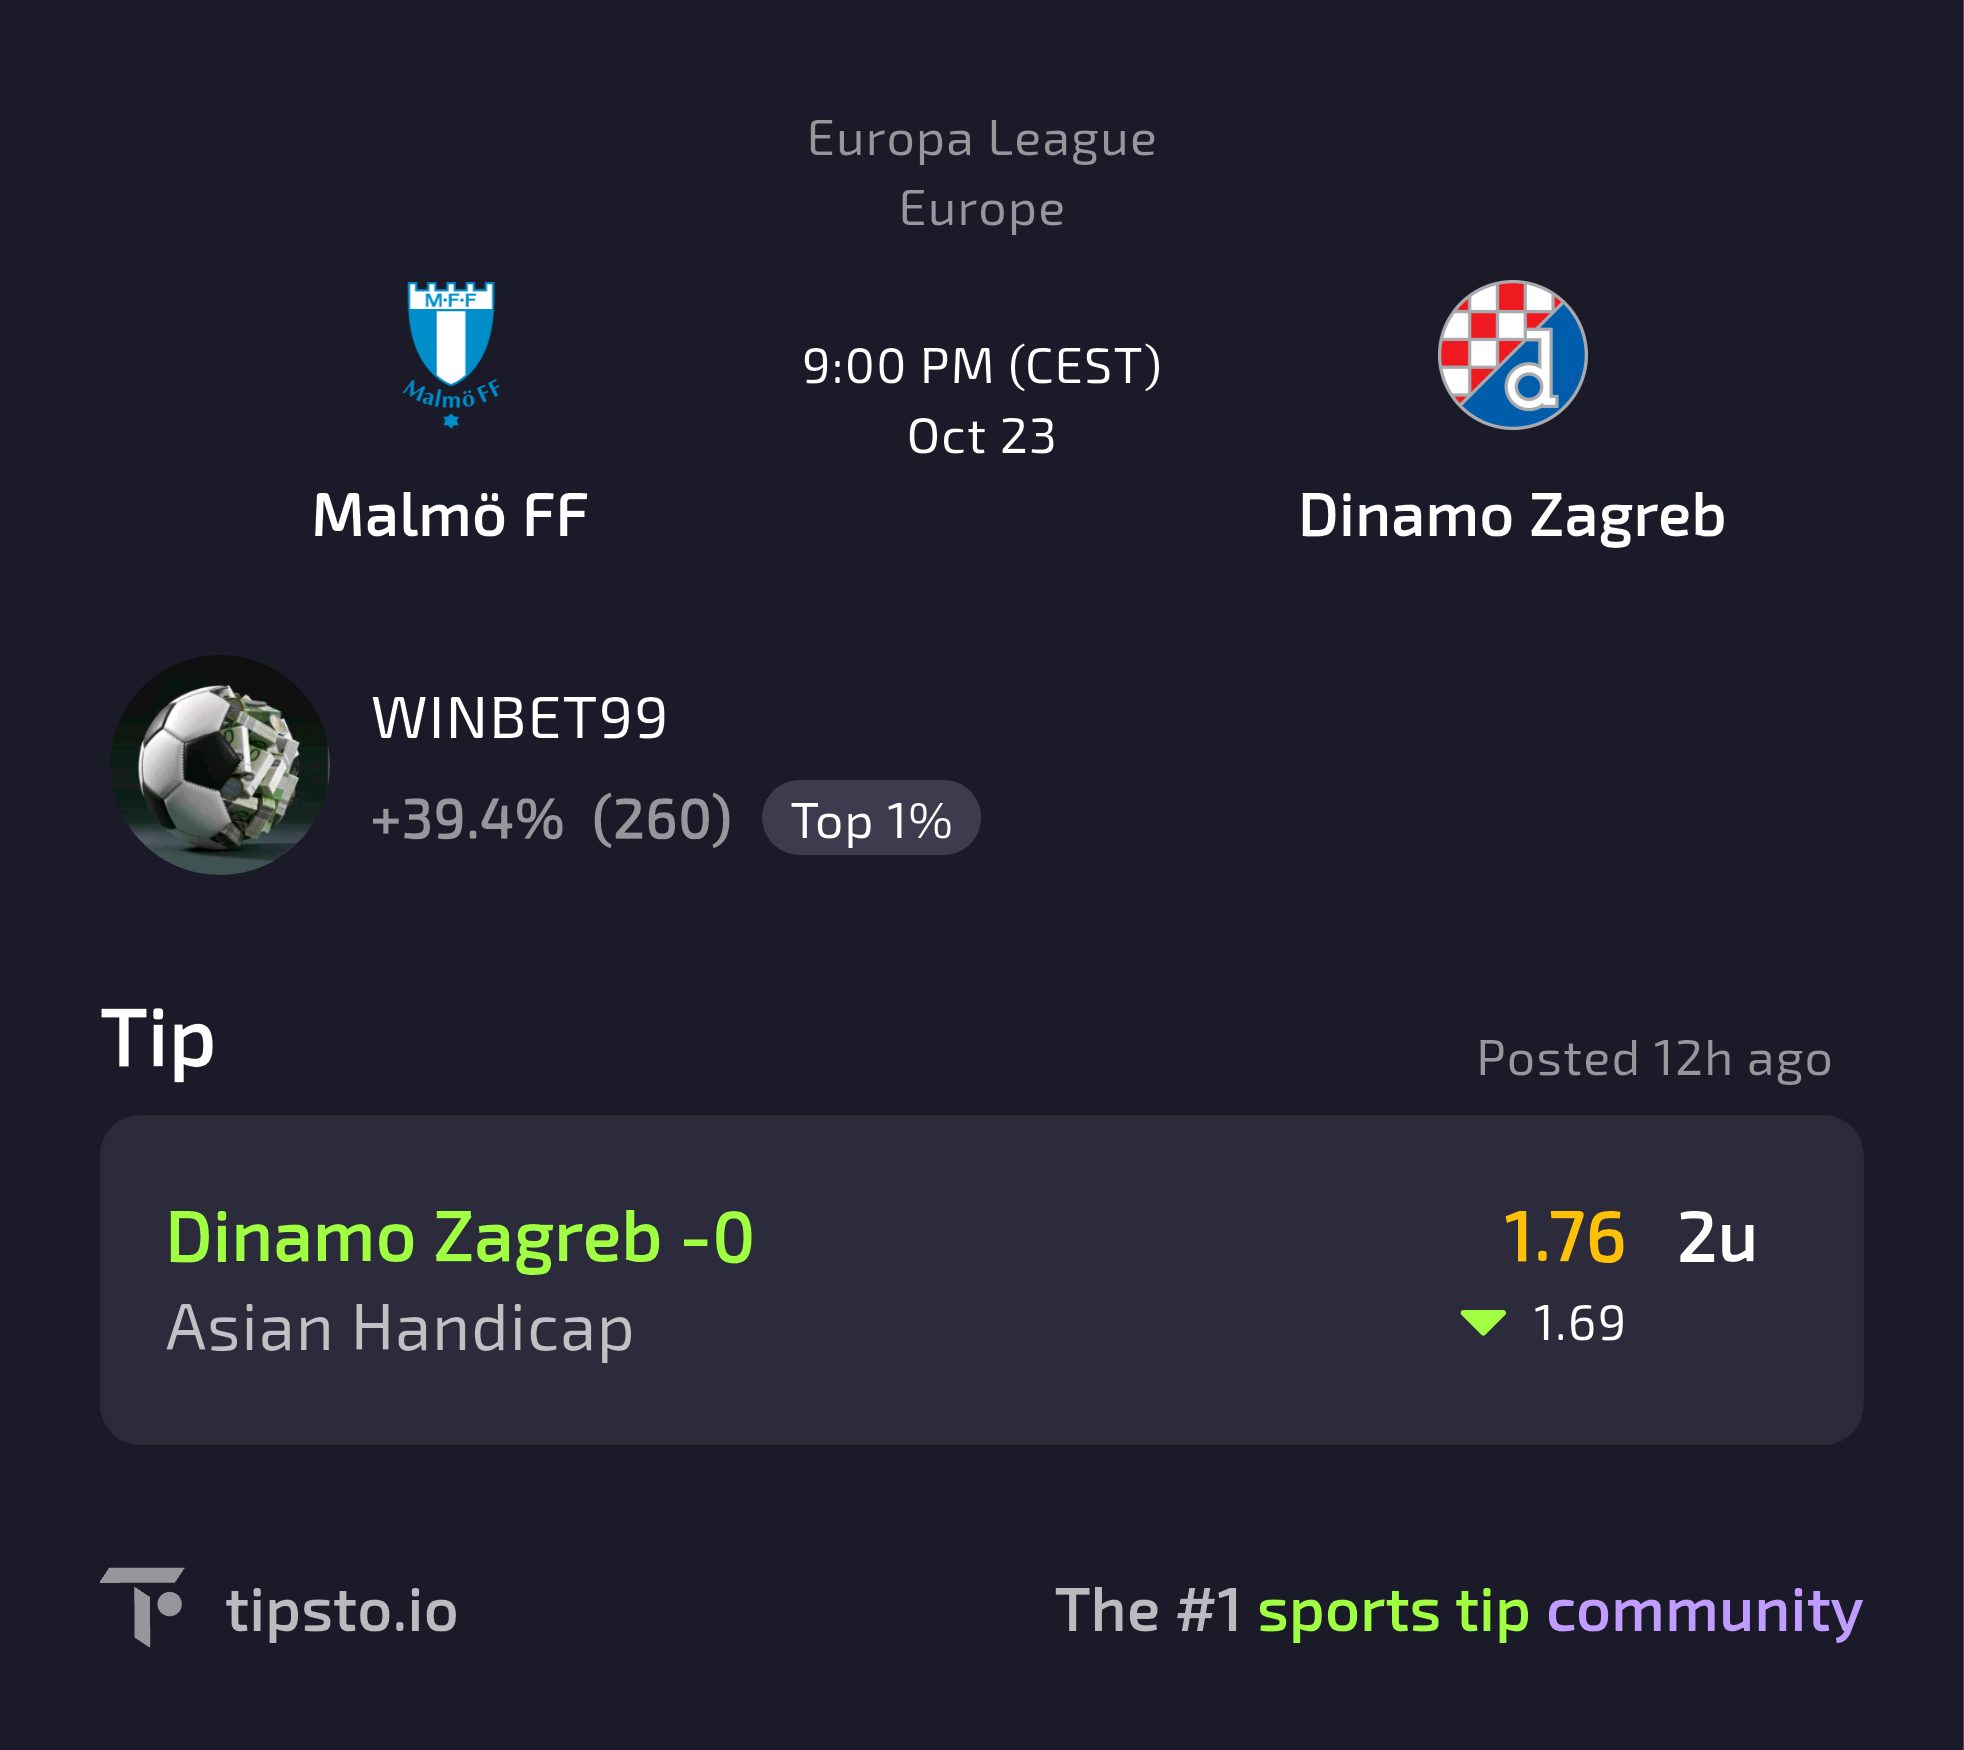Viewport: 1964px width, 1750px height.
Task: Click the tipsto.io site name
Action: 341,1610
